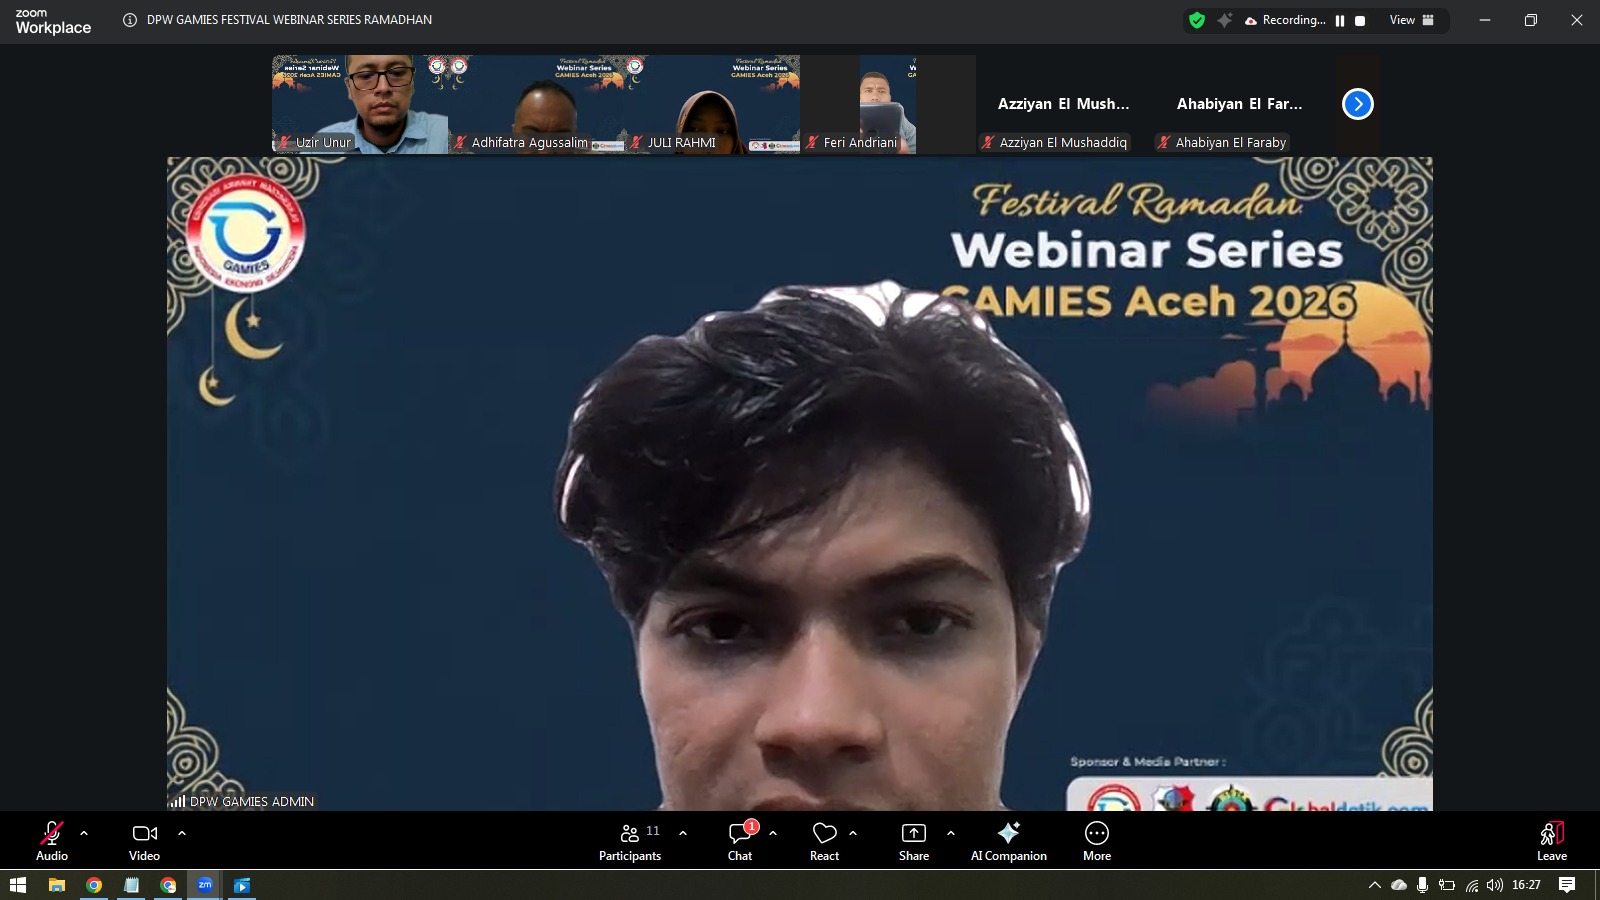This screenshot has width=1600, height=900.
Task: Leave the meeting
Action: click(x=1551, y=840)
